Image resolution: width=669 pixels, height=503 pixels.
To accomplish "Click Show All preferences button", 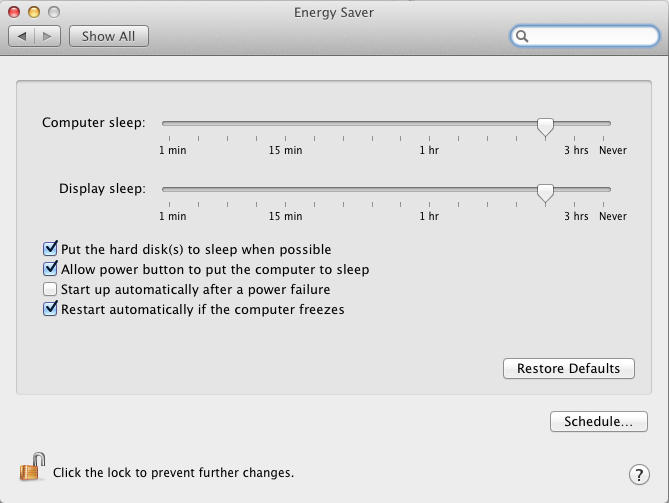I will (x=109, y=36).
